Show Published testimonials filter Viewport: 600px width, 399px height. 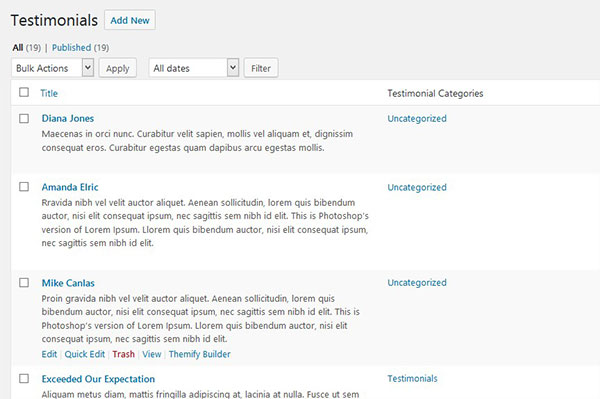coord(71,48)
